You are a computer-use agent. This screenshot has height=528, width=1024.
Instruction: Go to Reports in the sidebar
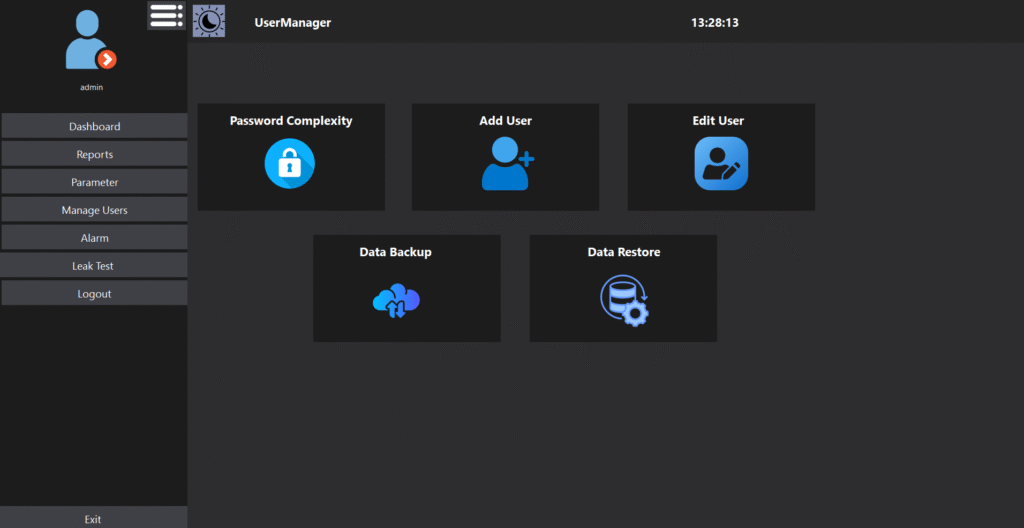tap(94, 154)
